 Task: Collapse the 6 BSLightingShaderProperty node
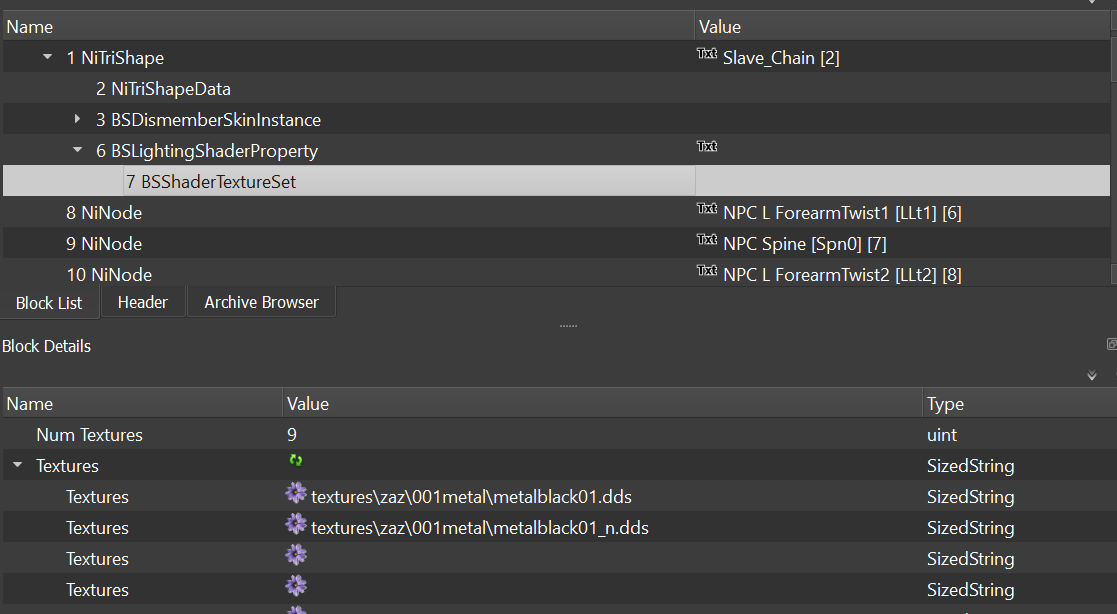tap(78, 150)
